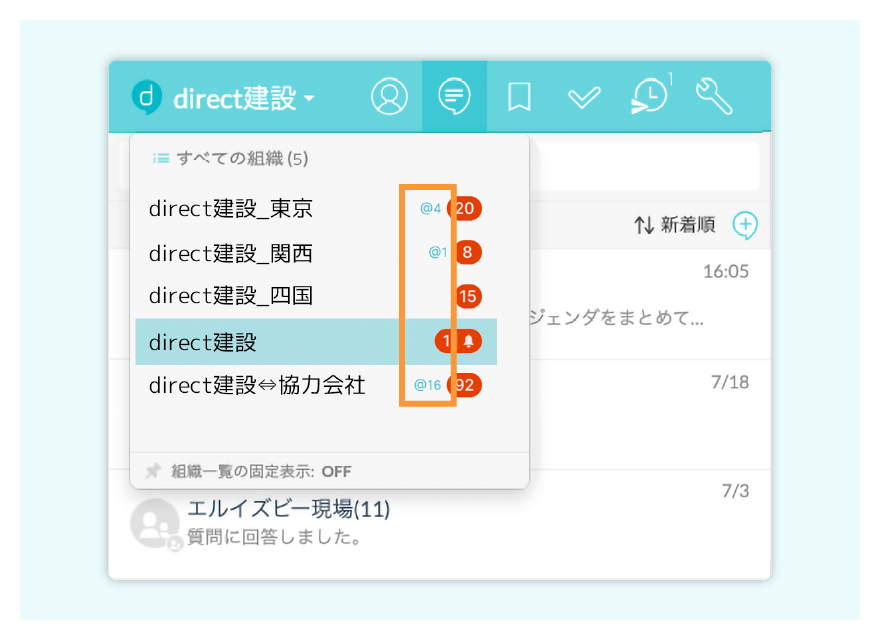The image size is (880, 640).
Task: Switch to the talk chat bubble tab
Action: (454, 96)
